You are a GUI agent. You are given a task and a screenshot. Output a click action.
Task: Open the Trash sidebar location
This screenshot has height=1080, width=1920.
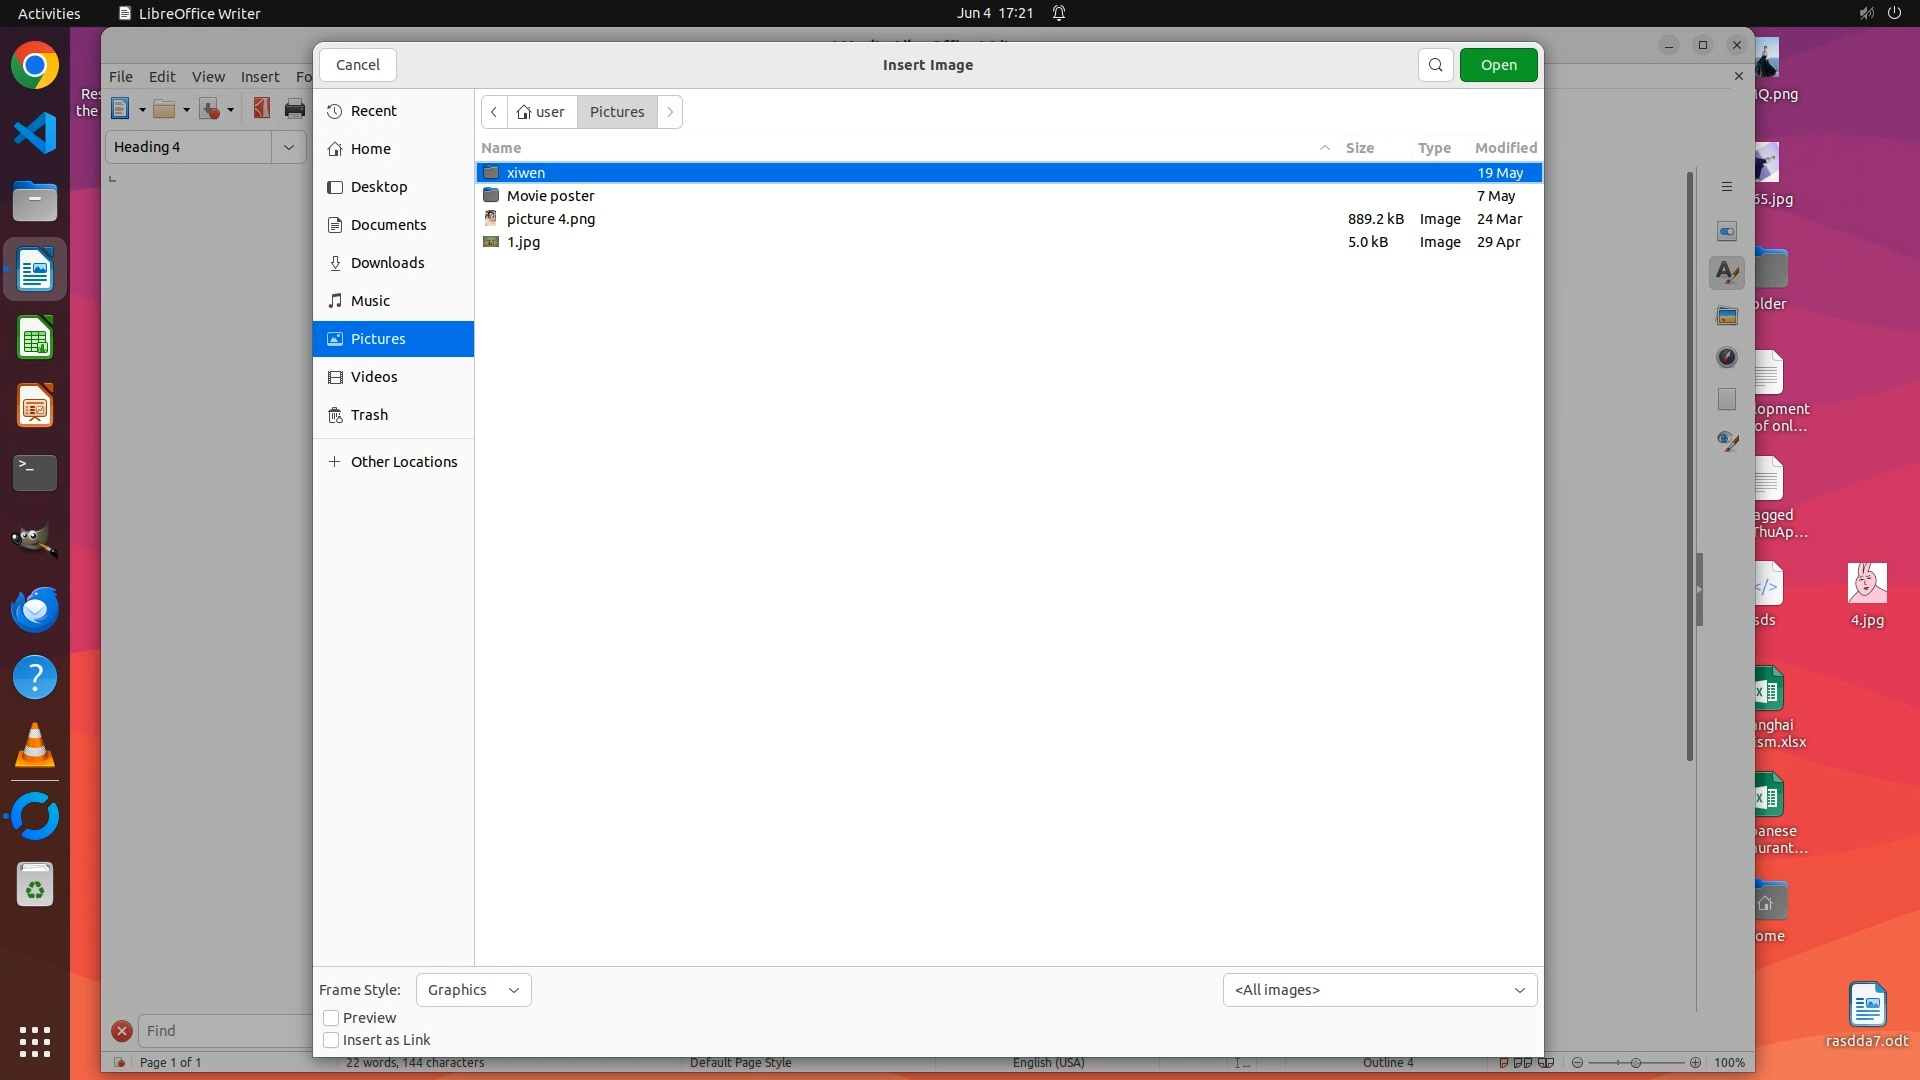coord(369,415)
